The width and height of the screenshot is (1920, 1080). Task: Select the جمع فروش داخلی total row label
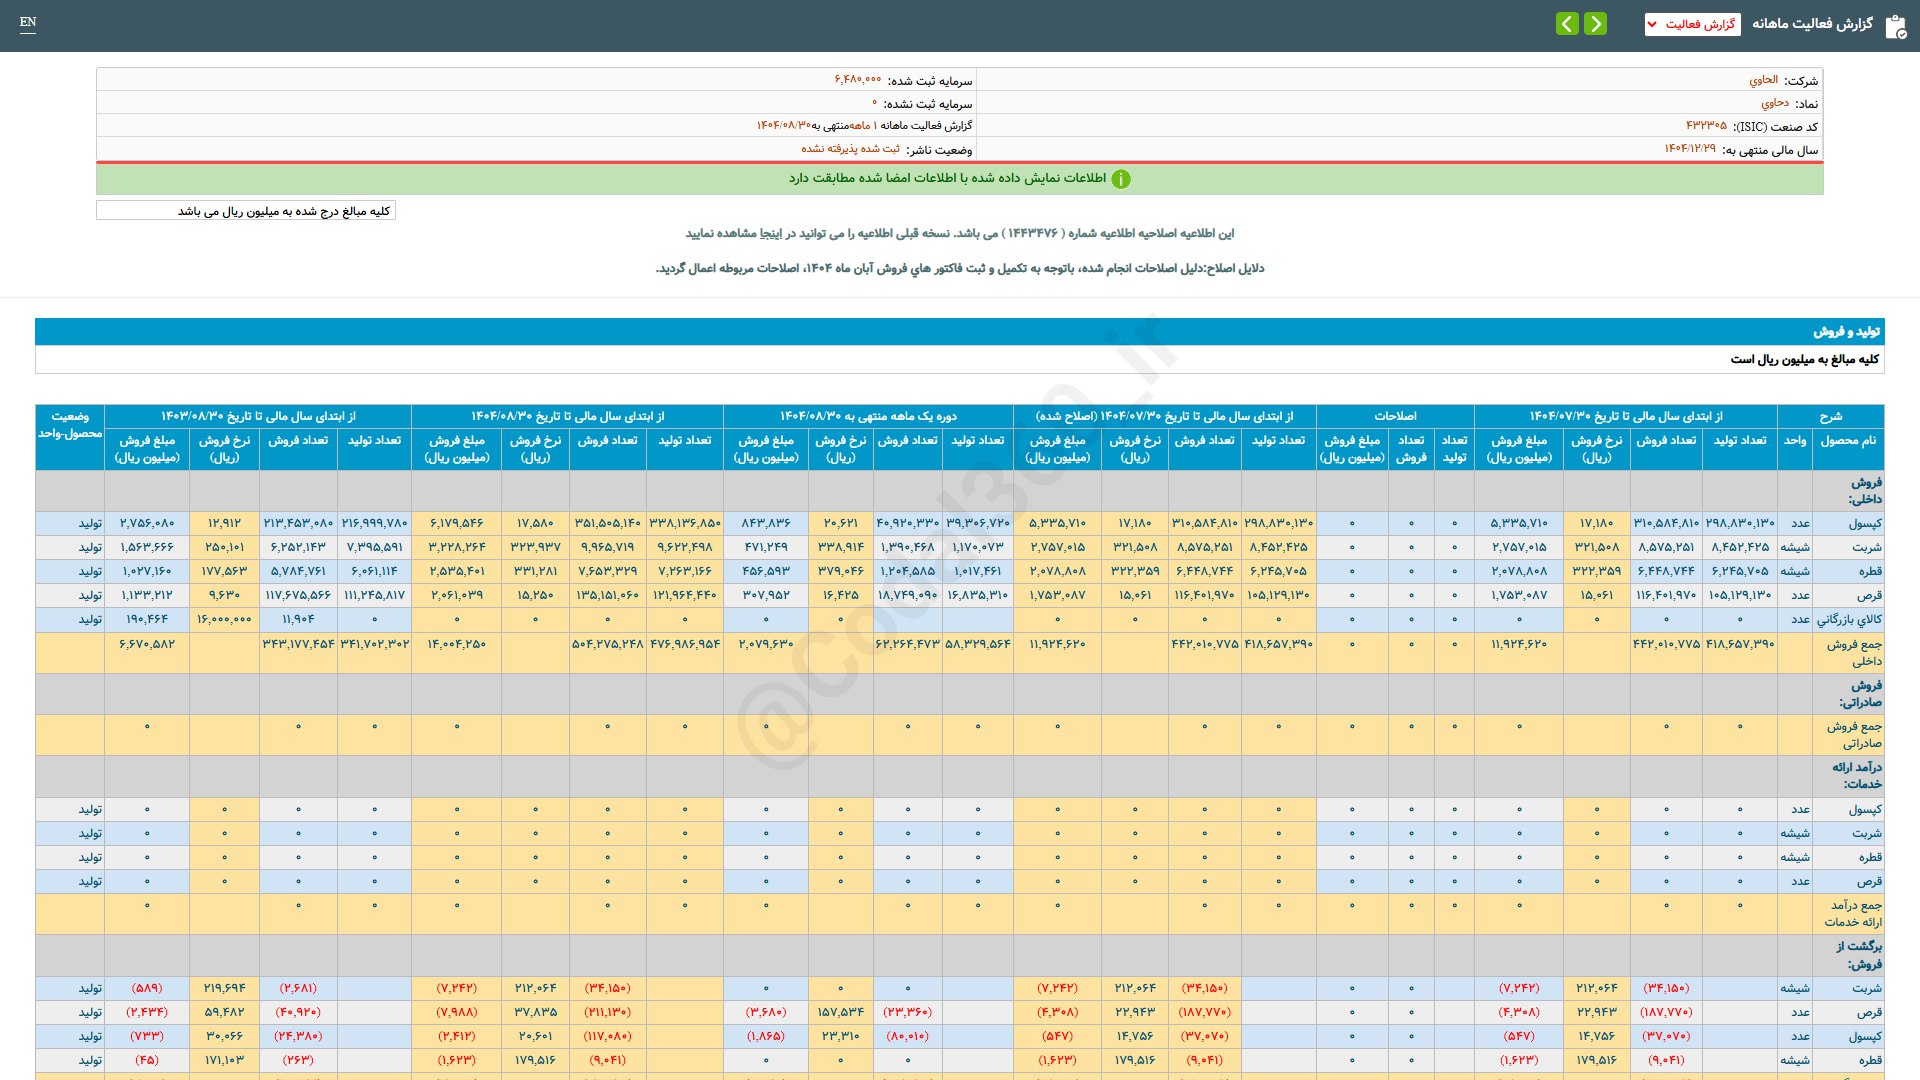(x=1853, y=652)
